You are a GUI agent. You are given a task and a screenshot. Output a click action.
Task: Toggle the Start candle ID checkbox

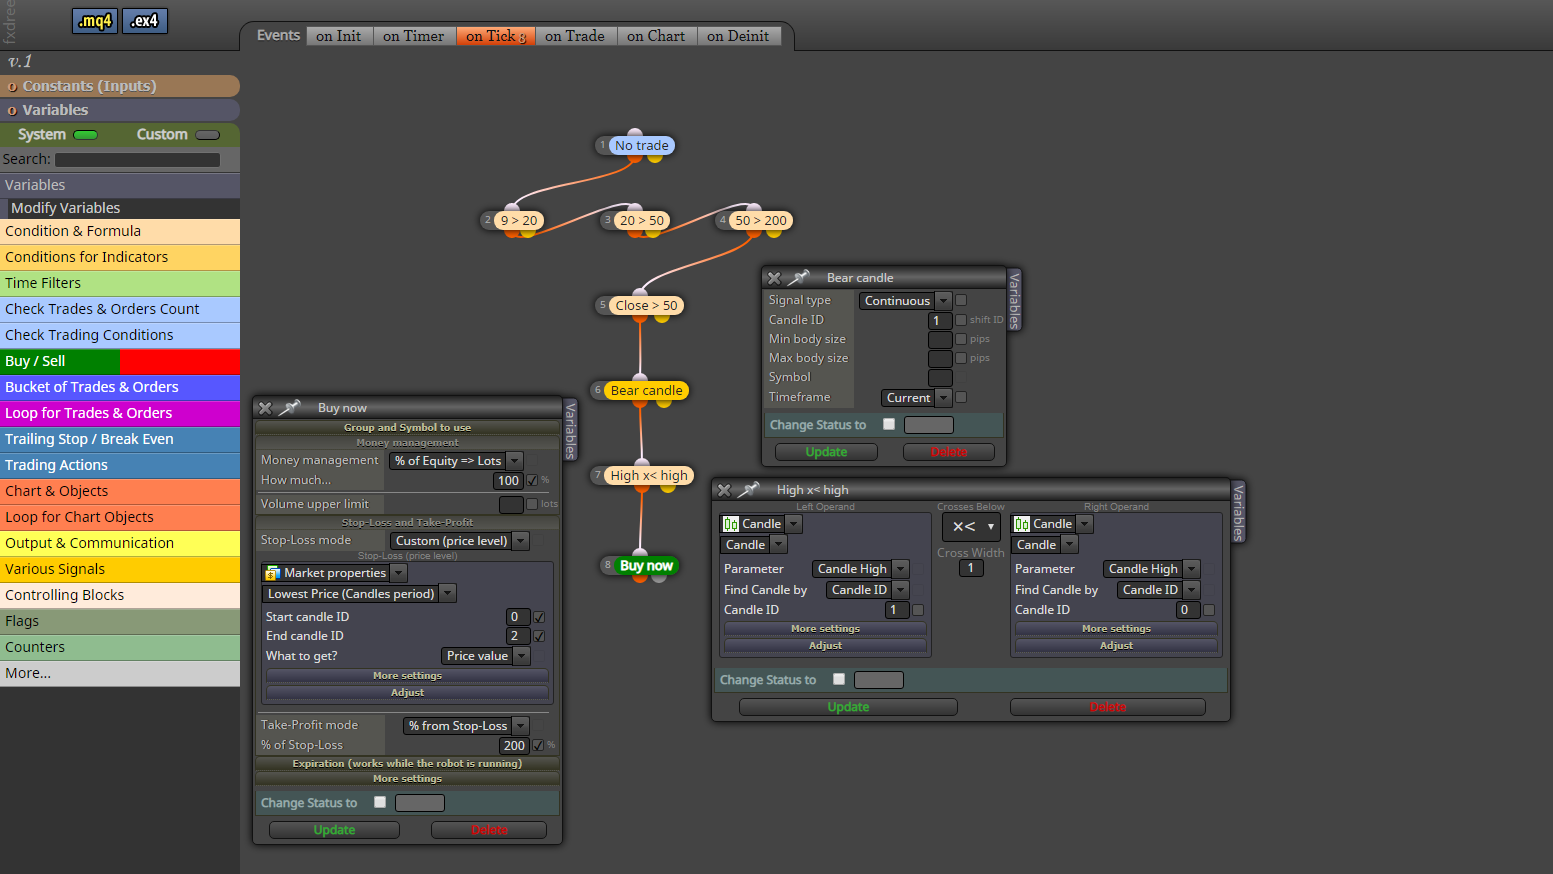(x=539, y=617)
